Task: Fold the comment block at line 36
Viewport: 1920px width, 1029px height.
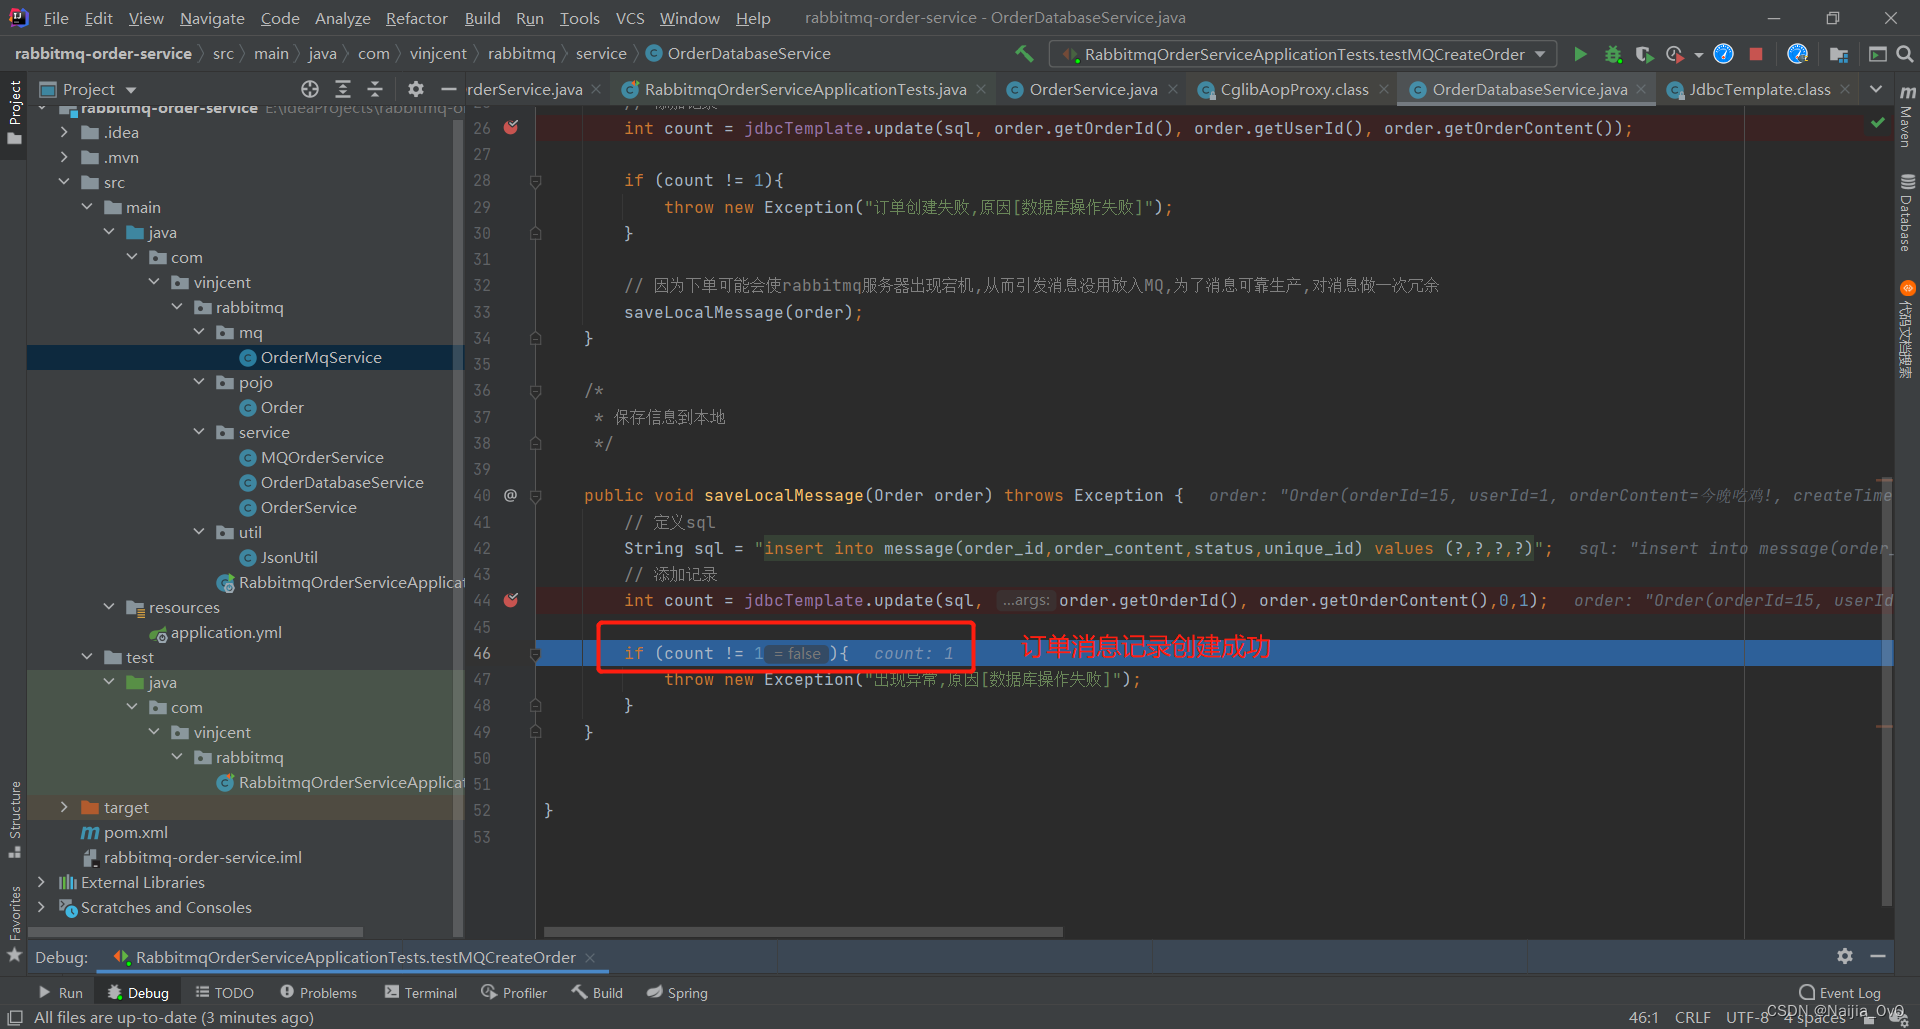Action: tap(535, 391)
